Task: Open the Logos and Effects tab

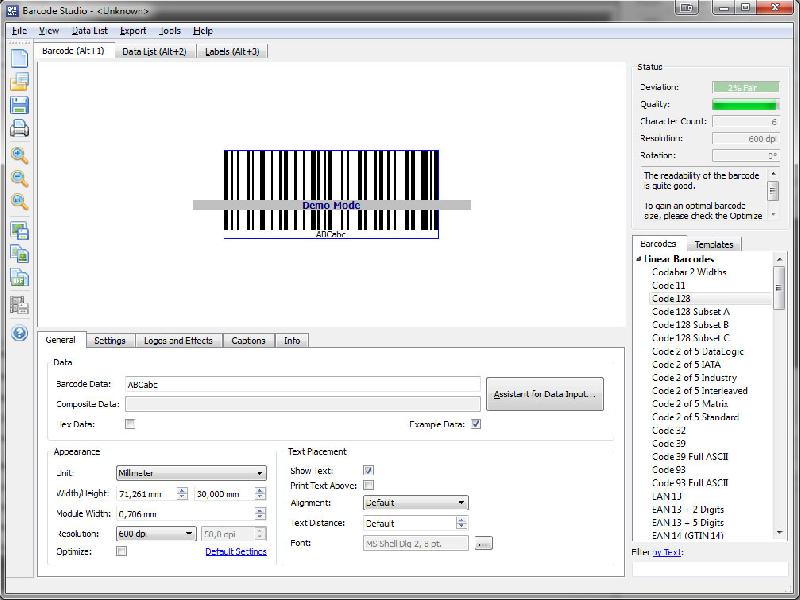Action: [x=178, y=341]
